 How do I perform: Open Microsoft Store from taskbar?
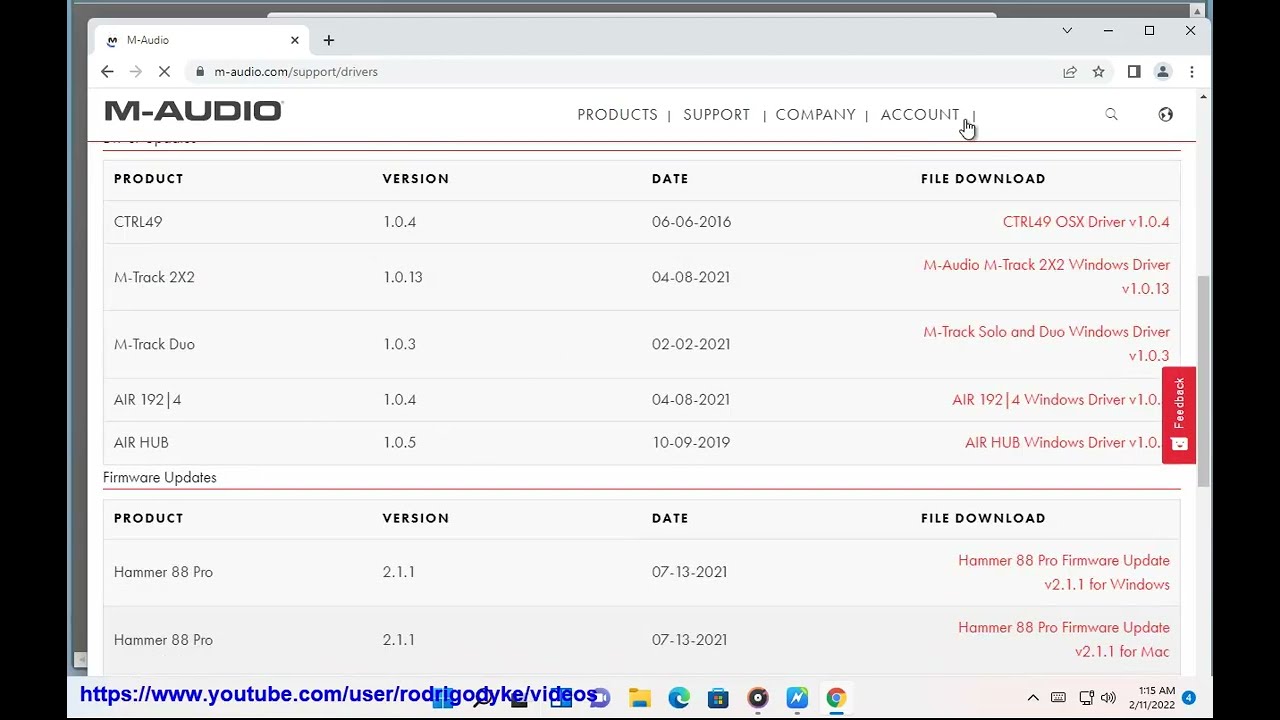tap(718, 698)
